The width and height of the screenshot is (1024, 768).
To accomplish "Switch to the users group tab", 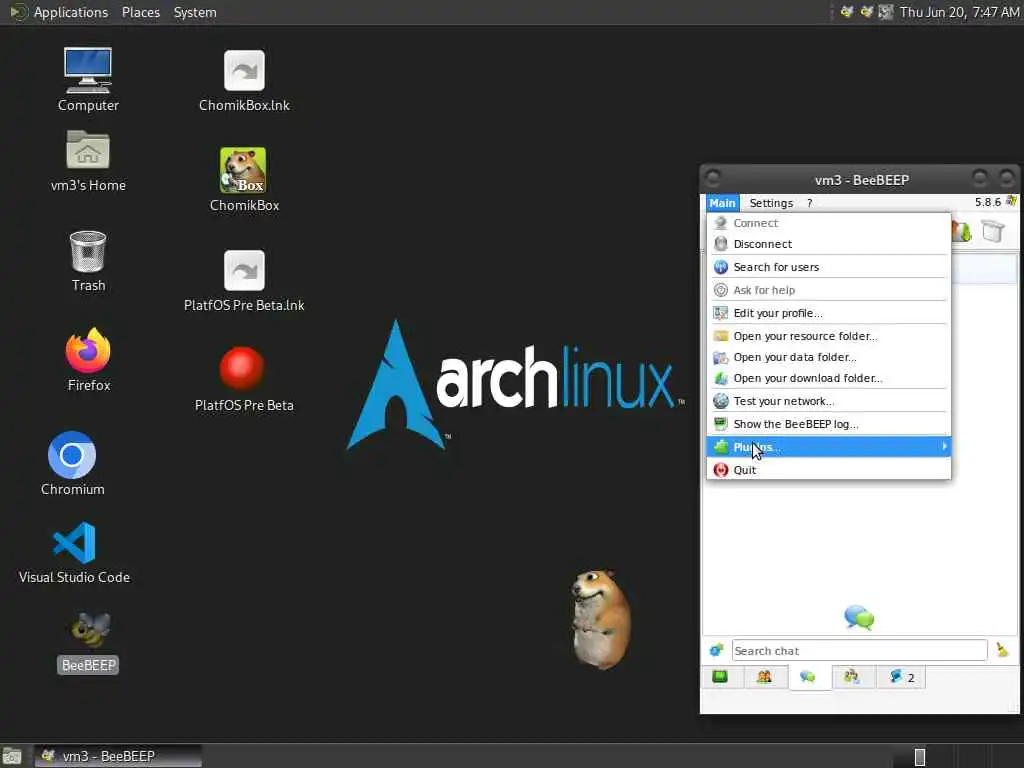I will click(764, 677).
